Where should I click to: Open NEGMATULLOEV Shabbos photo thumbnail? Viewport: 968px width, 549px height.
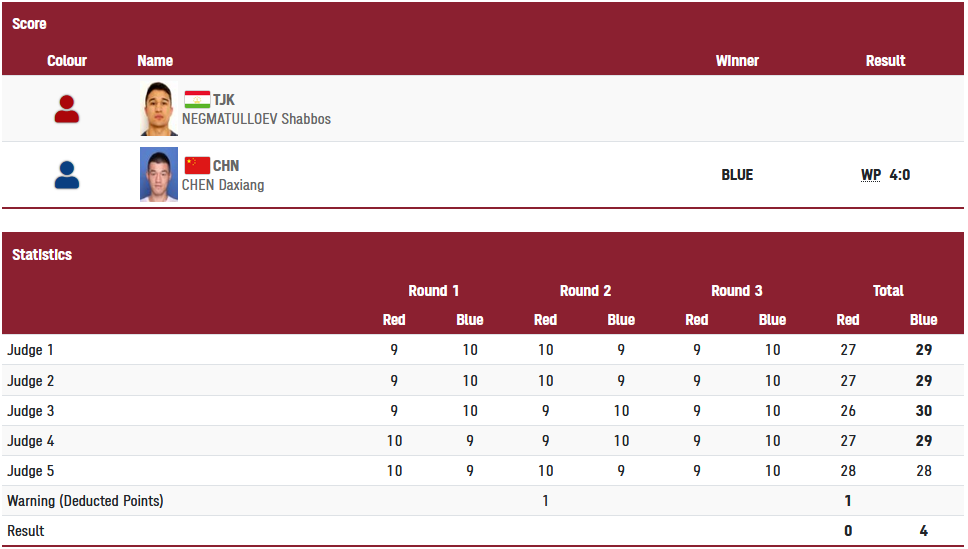coord(159,109)
